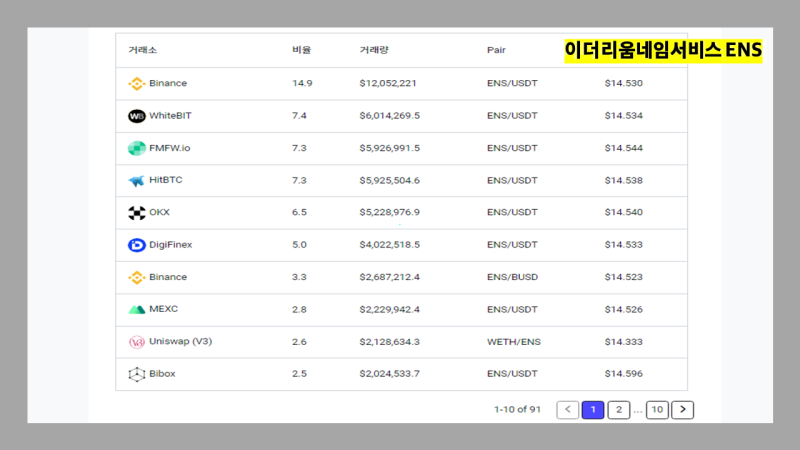The height and width of the screenshot is (450, 800).
Task: Click the 2.5 ratio value
Action: [x=299, y=374]
